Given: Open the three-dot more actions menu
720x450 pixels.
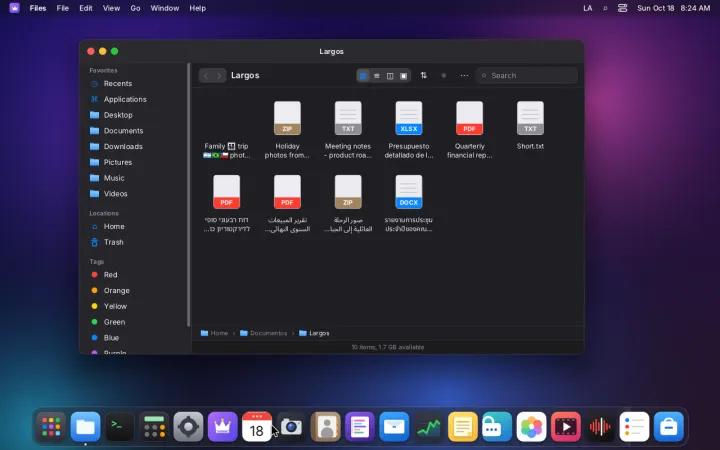Looking at the screenshot, I should point(464,75).
